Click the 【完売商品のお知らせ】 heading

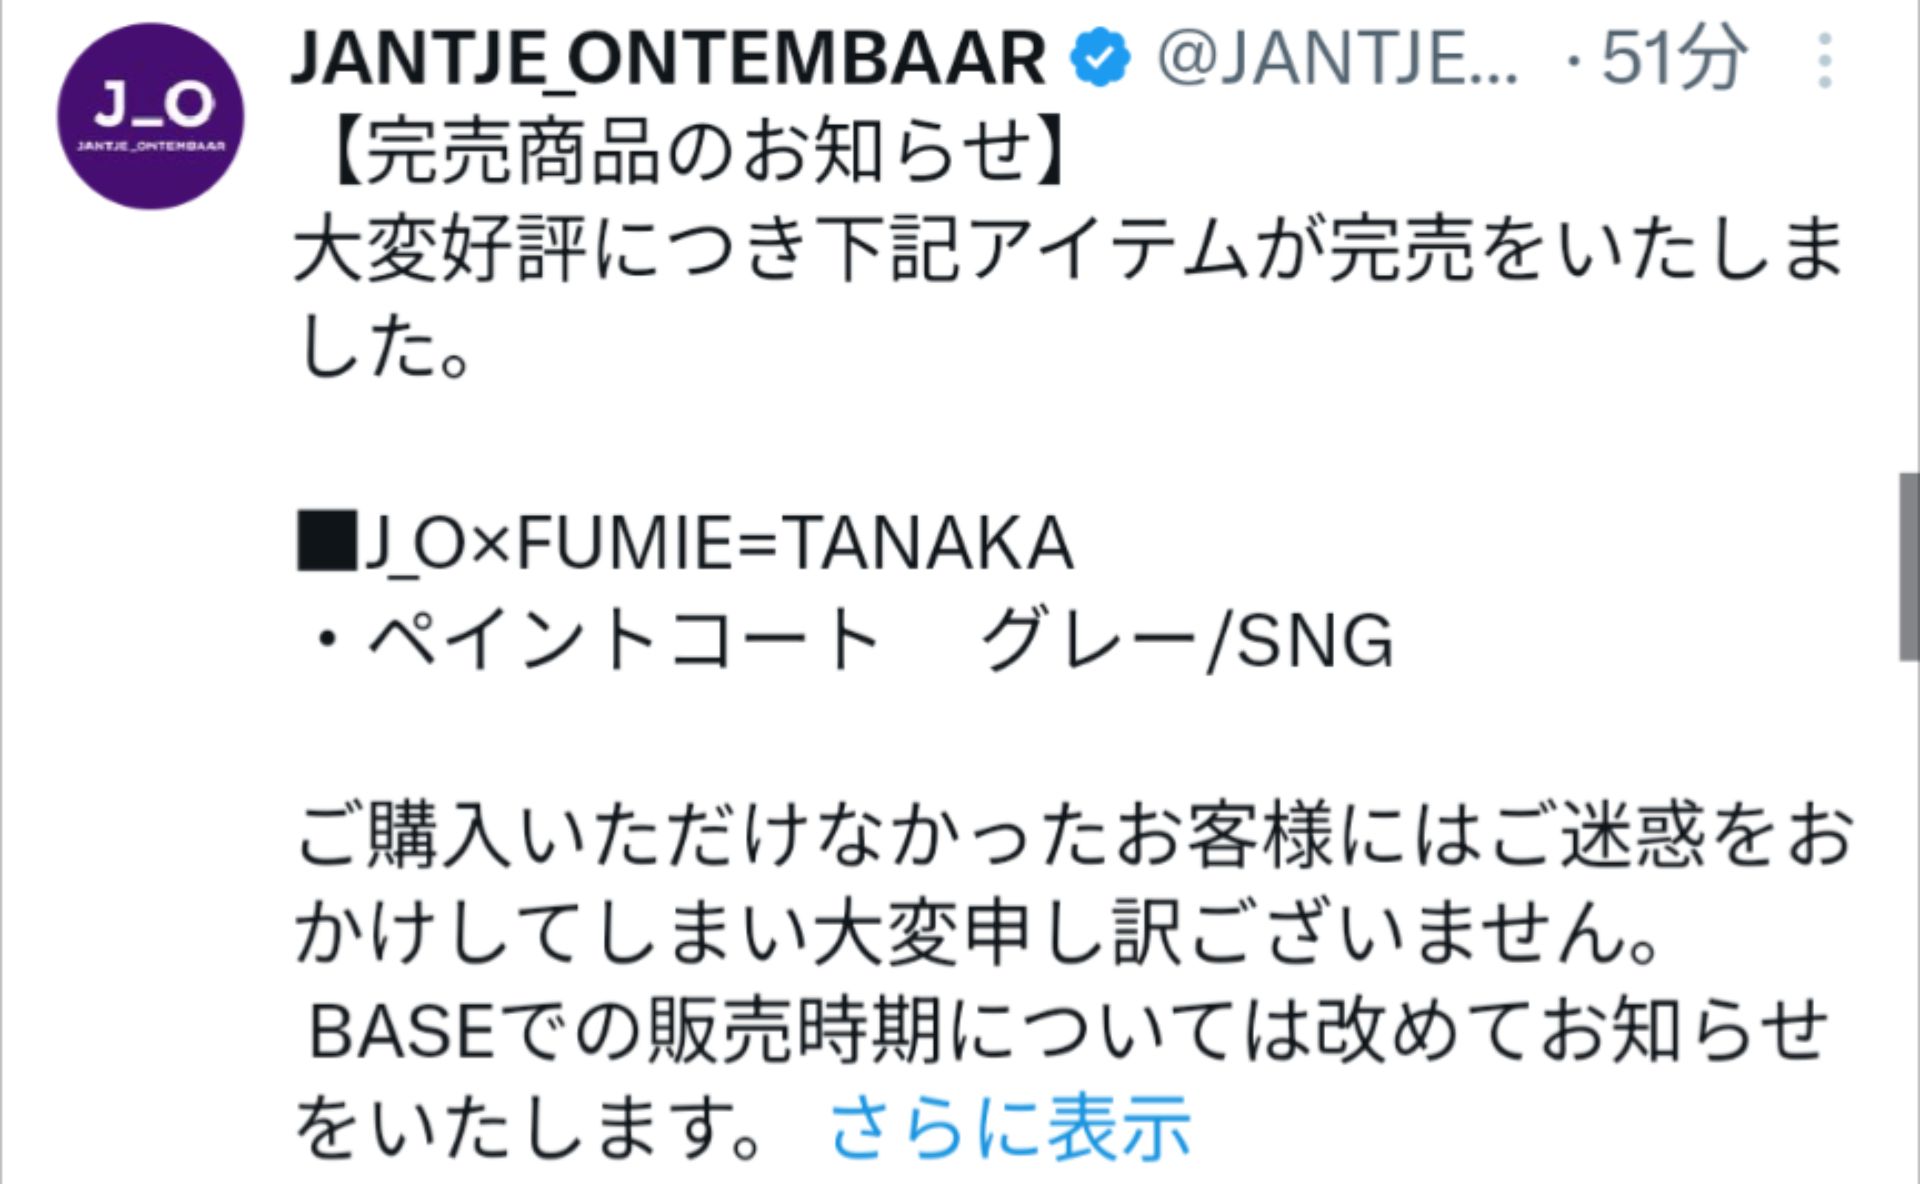(x=690, y=152)
